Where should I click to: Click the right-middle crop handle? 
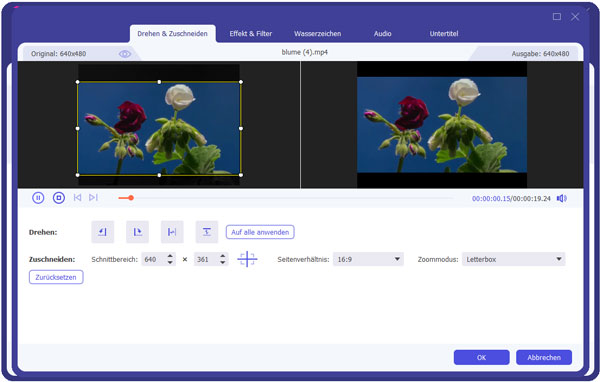point(241,129)
